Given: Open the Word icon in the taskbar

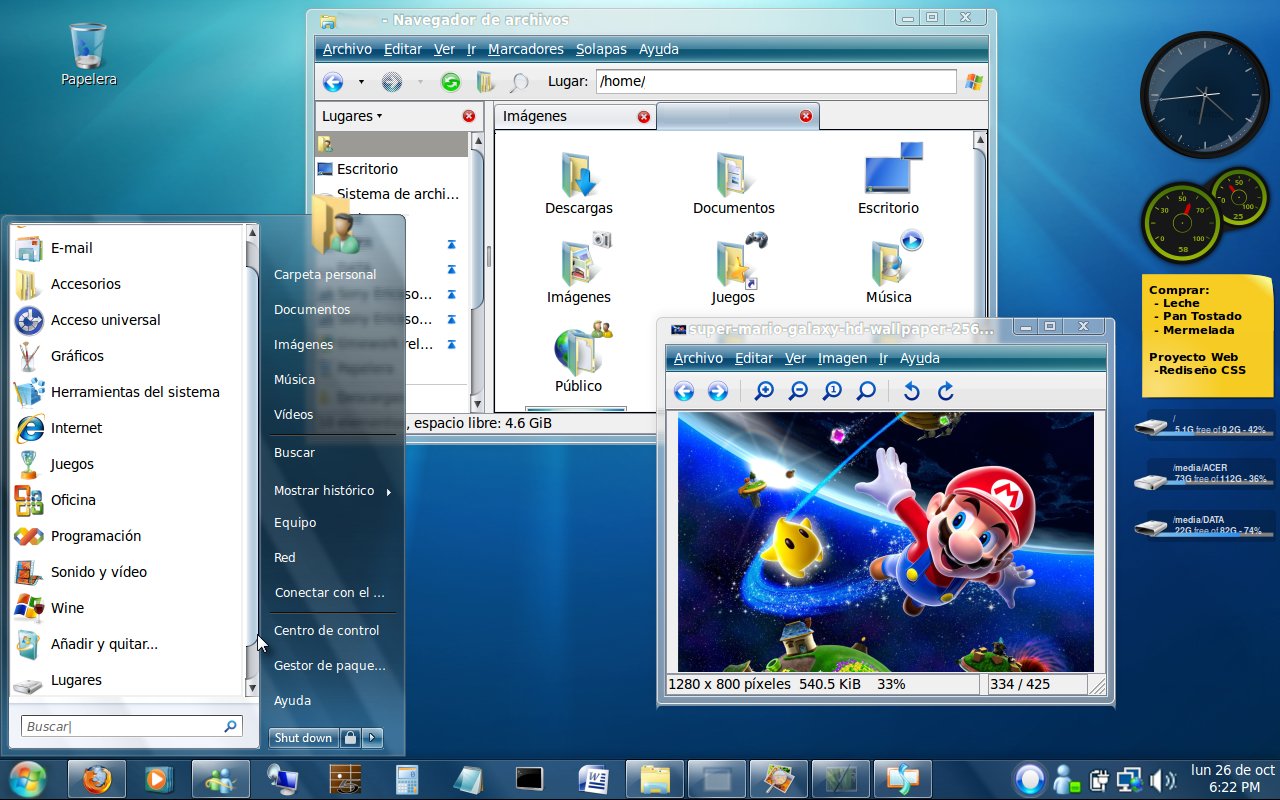Looking at the screenshot, I should (594, 778).
